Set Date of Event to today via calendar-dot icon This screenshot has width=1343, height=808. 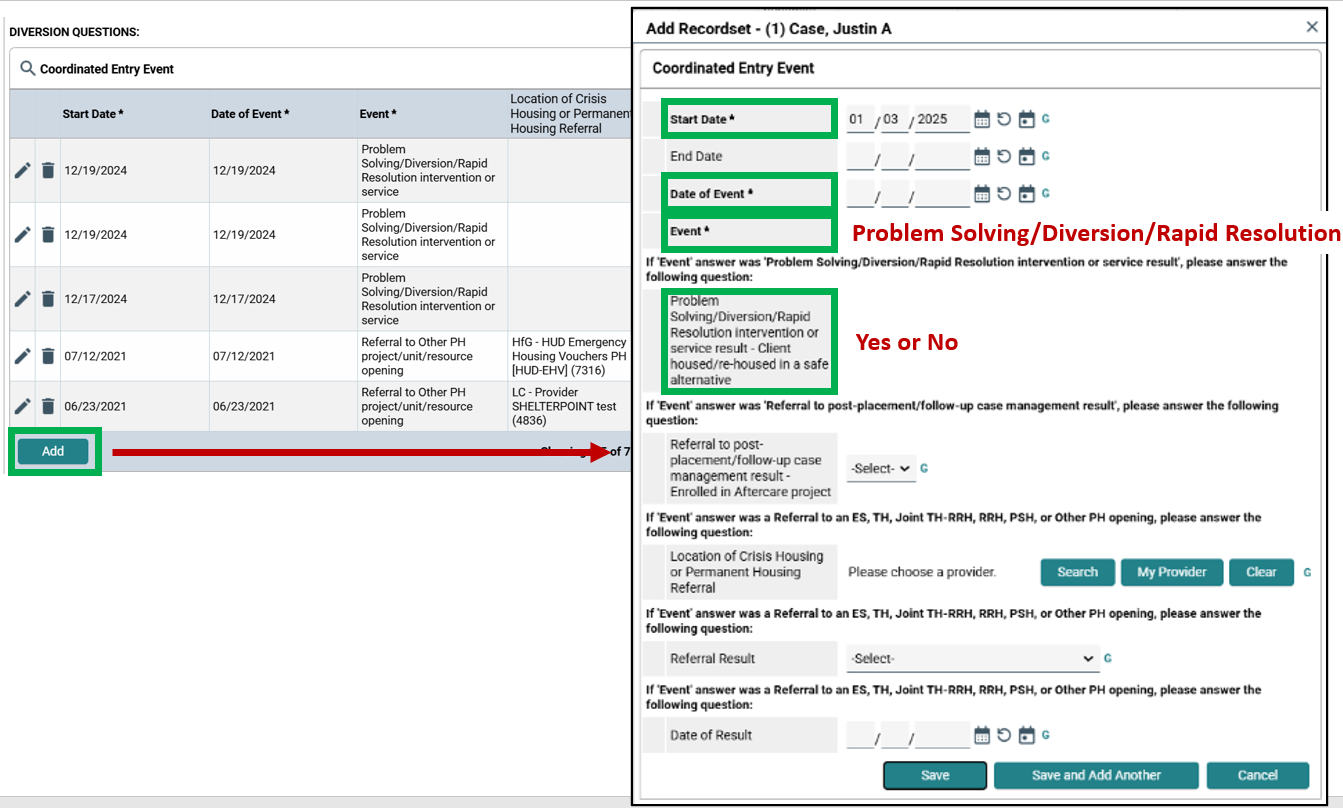tap(1026, 194)
